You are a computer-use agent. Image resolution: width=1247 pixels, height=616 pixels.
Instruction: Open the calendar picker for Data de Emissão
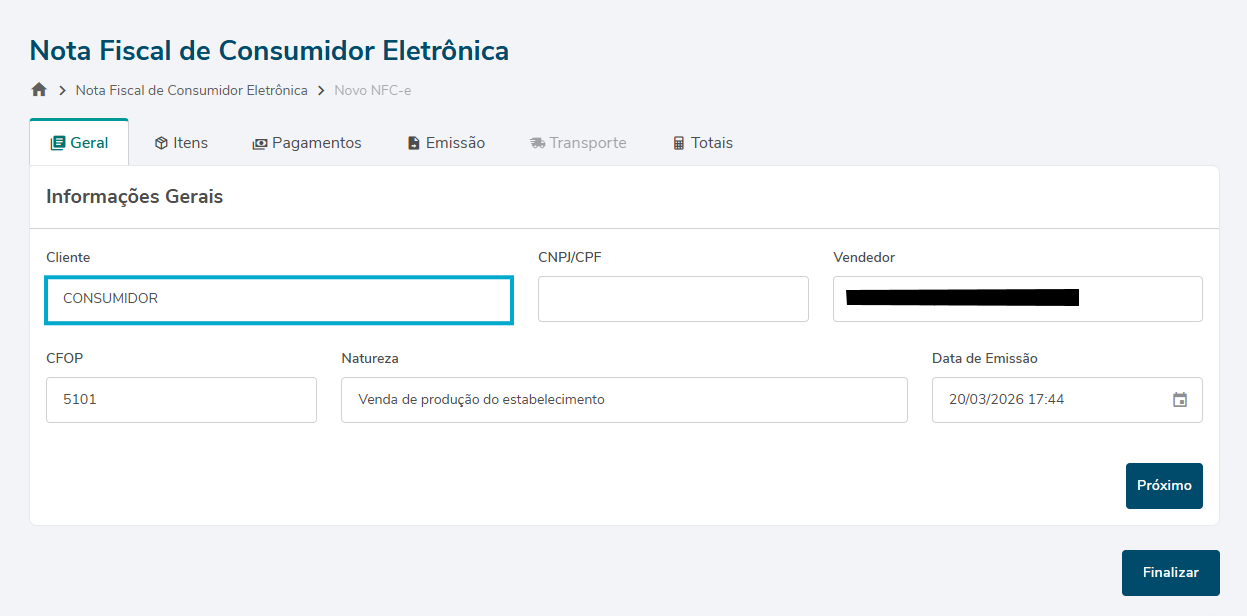(x=1180, y=400)
